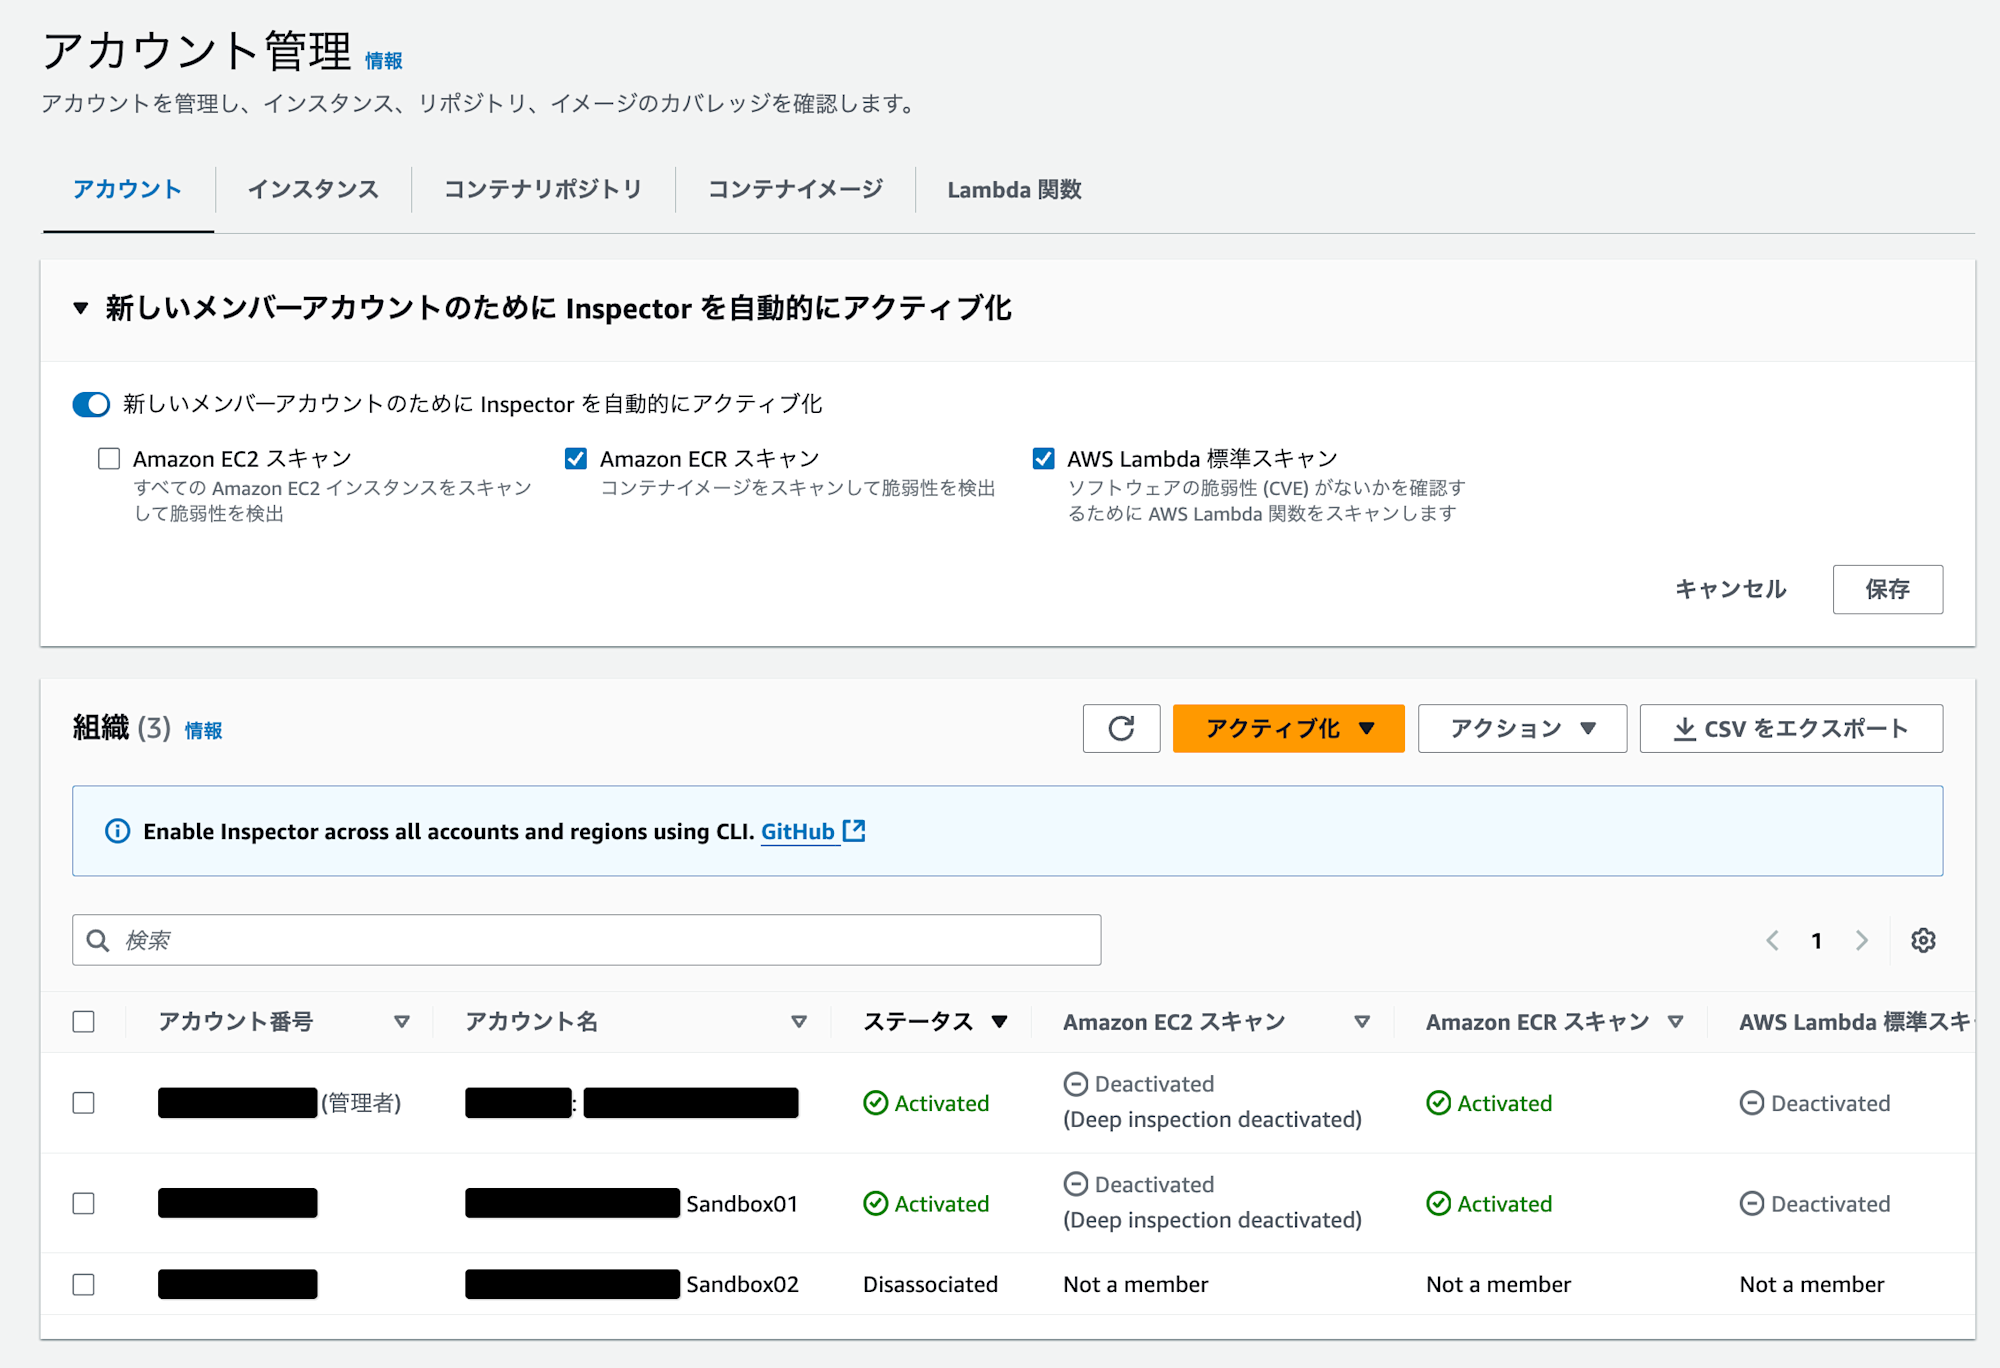The width and height of the screenshot is (2000, 1368).
Task: Click the info circle icon in the CLI banner
Action: [117, 831]
